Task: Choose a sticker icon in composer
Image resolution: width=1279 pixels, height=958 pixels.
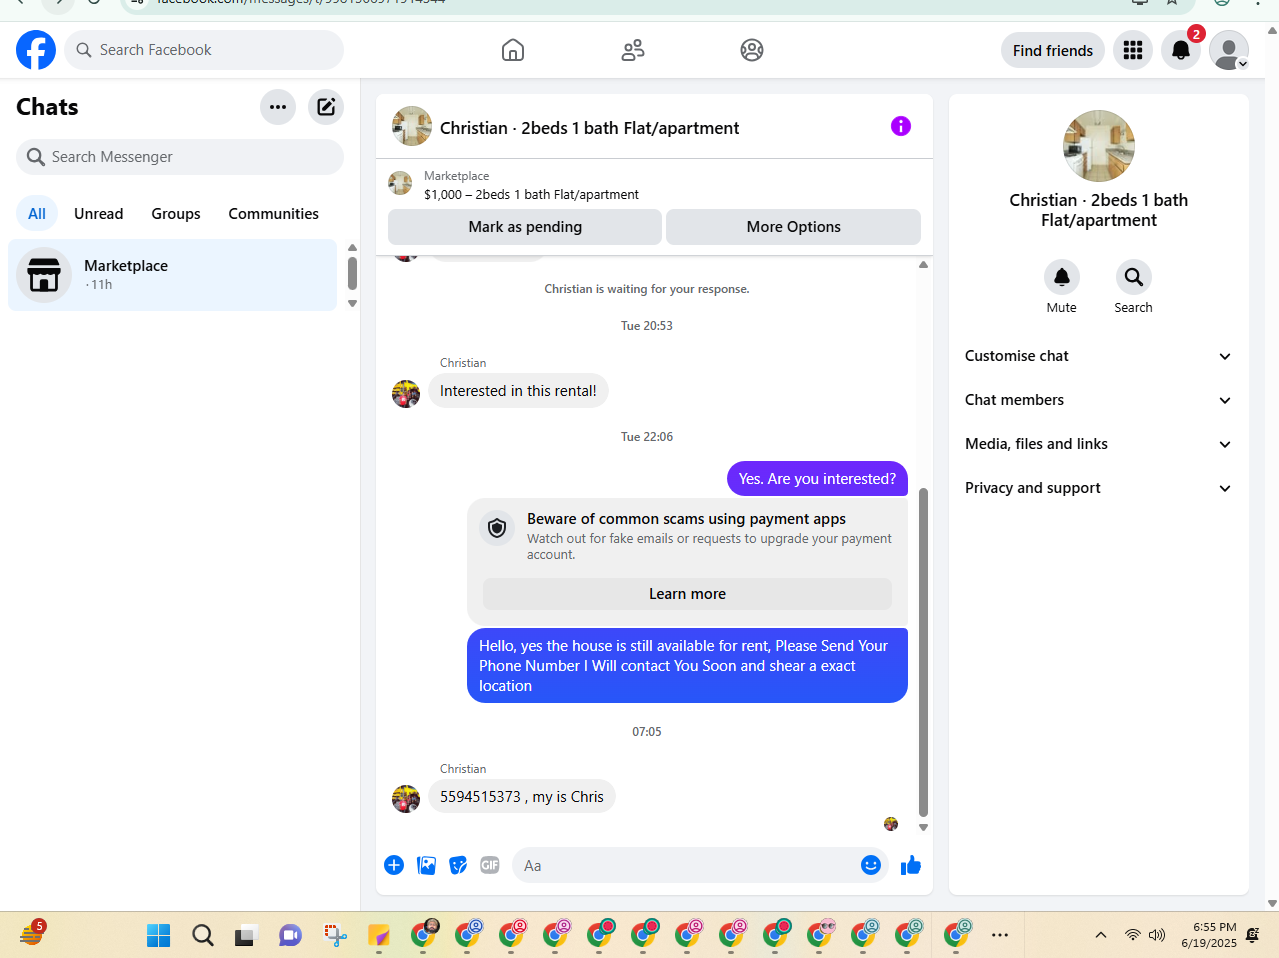Action: coord(458,865)
